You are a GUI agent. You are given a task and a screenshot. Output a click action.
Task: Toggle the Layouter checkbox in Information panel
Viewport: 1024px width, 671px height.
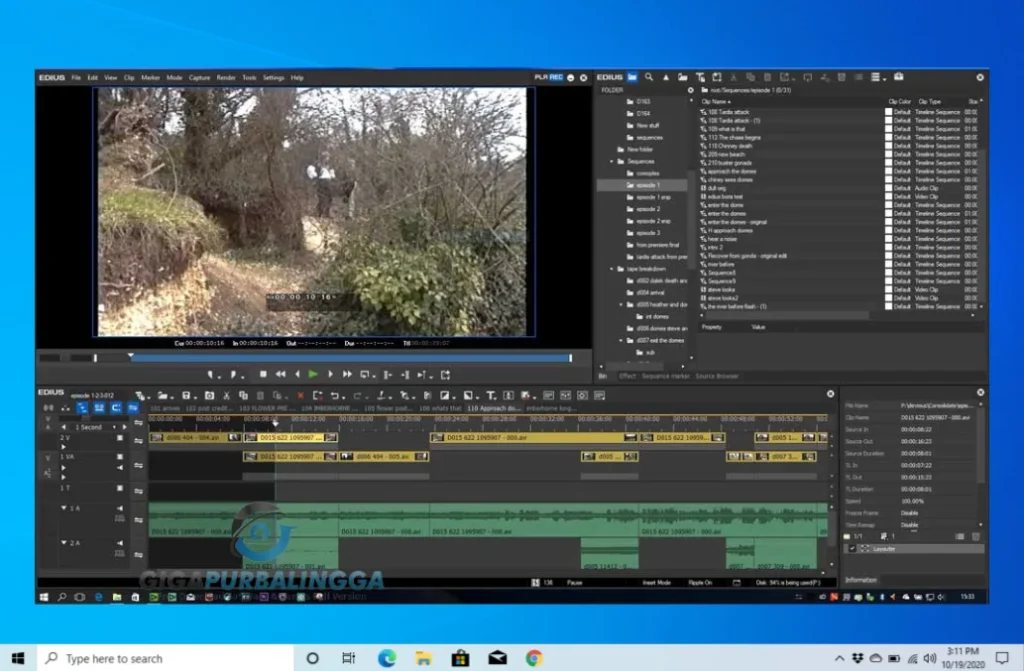click(853, 549)
